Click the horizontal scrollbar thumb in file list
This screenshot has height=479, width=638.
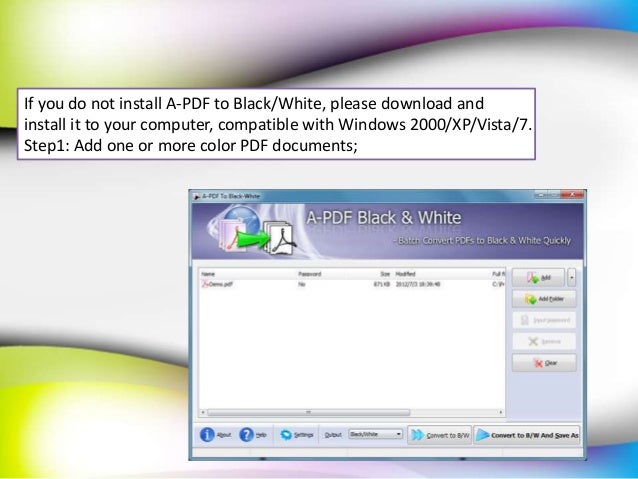[308, 413]
